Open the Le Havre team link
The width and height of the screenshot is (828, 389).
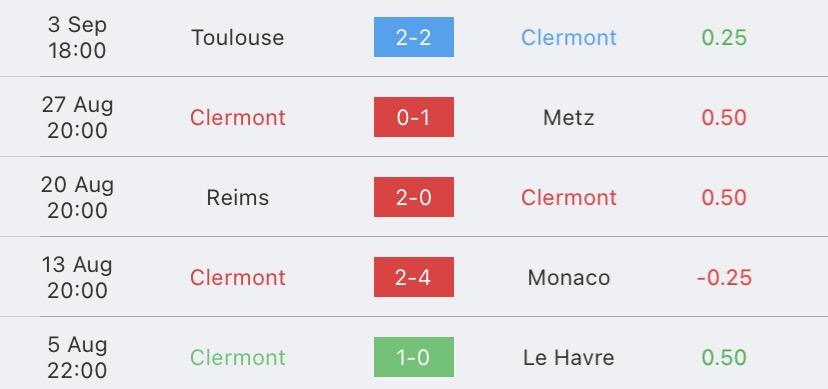tap(569, 358)
